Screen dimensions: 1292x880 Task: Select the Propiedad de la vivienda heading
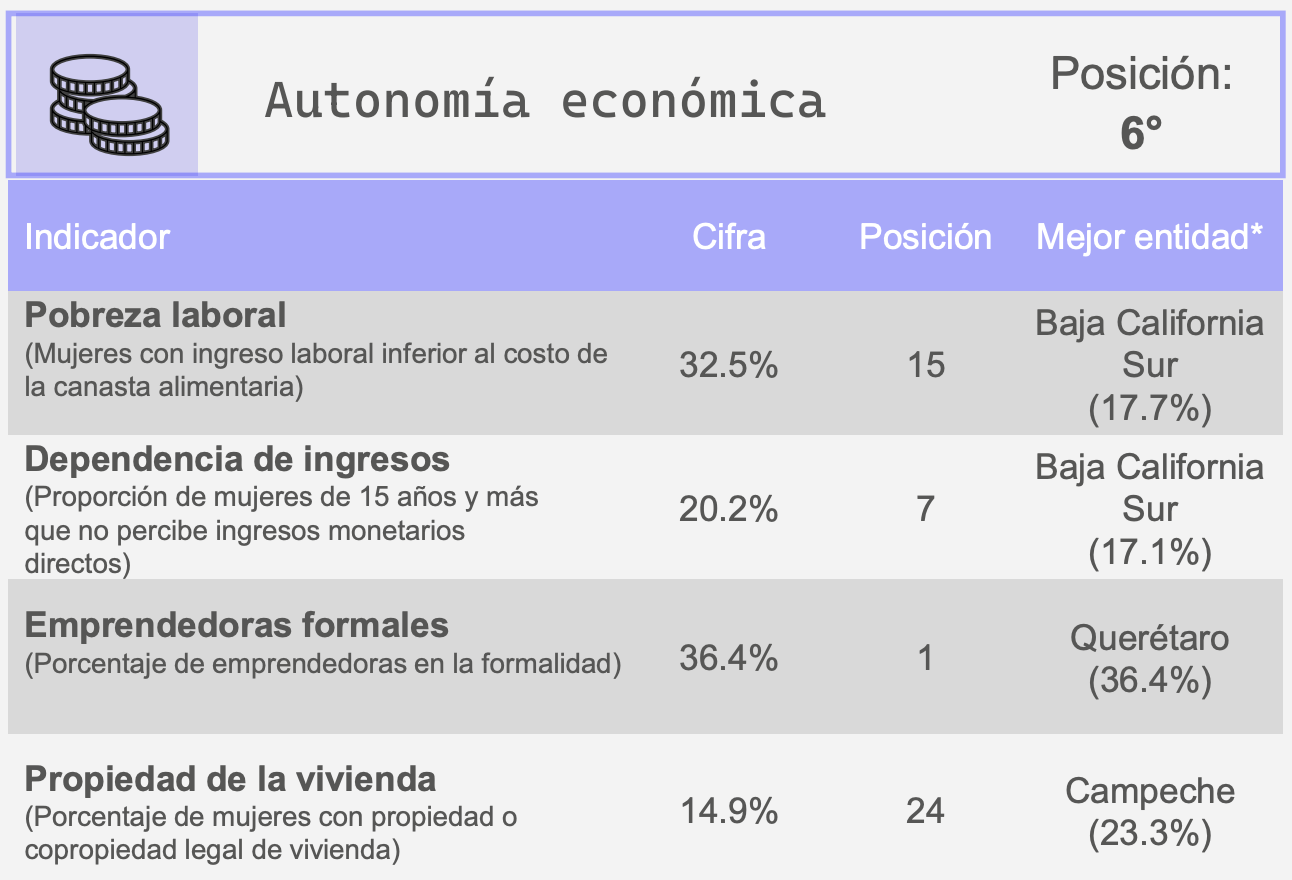tap(230, 779)
